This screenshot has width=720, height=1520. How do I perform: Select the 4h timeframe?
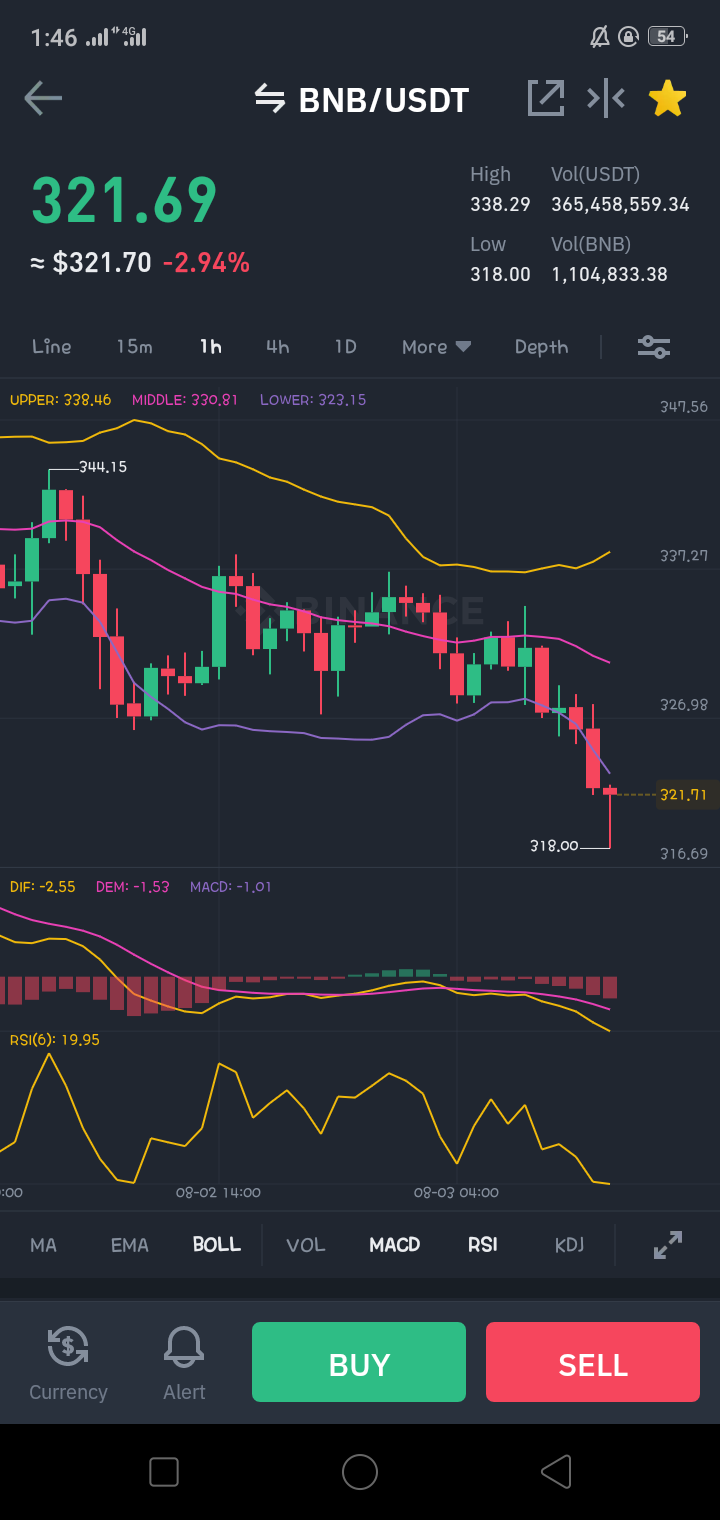[x=277, y=347]
